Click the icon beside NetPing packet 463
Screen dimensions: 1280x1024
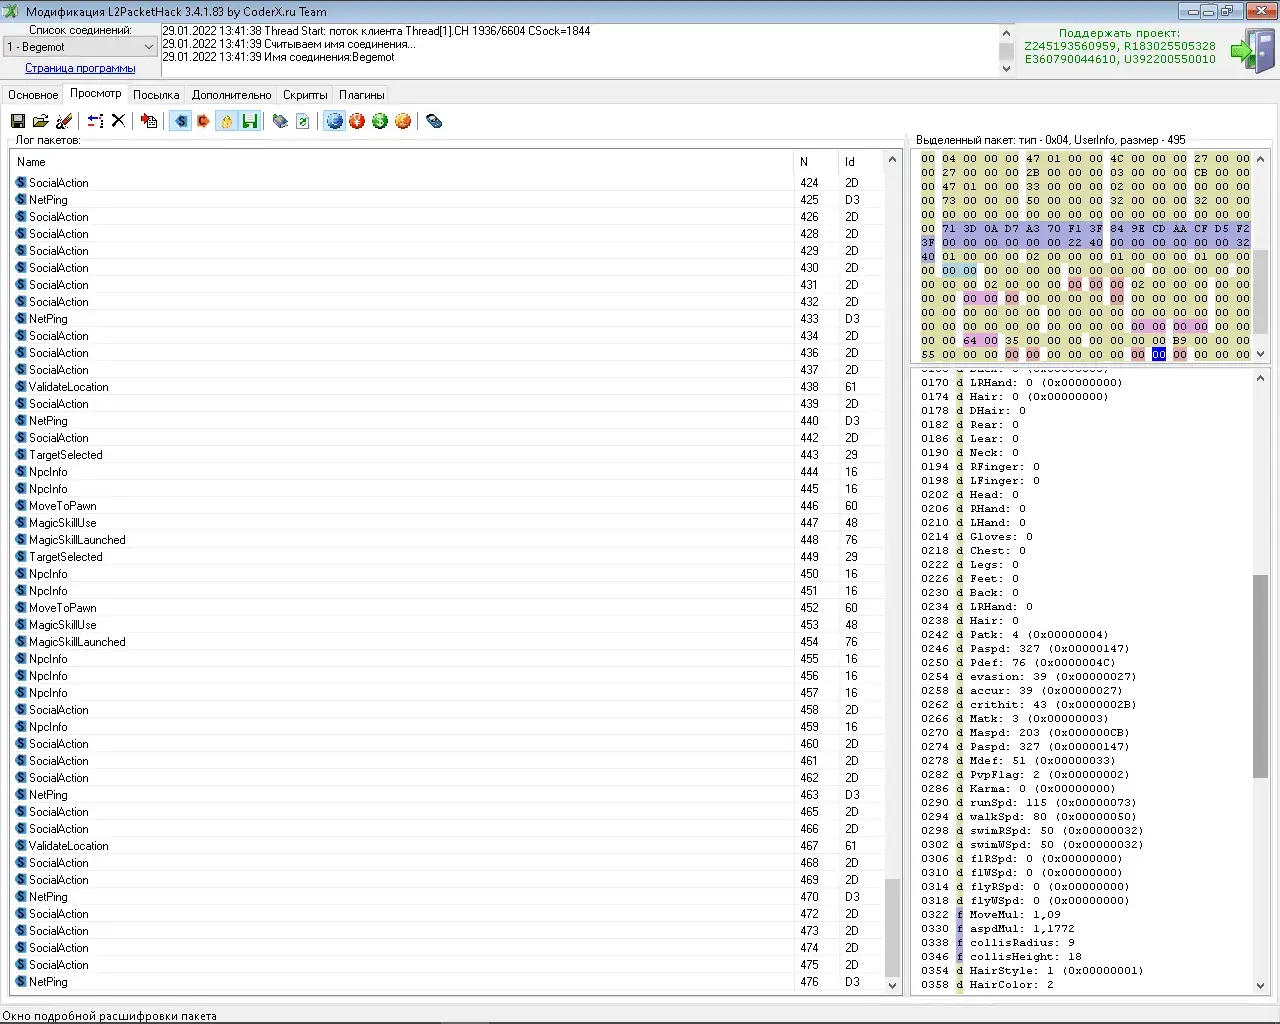click(21, 795)
